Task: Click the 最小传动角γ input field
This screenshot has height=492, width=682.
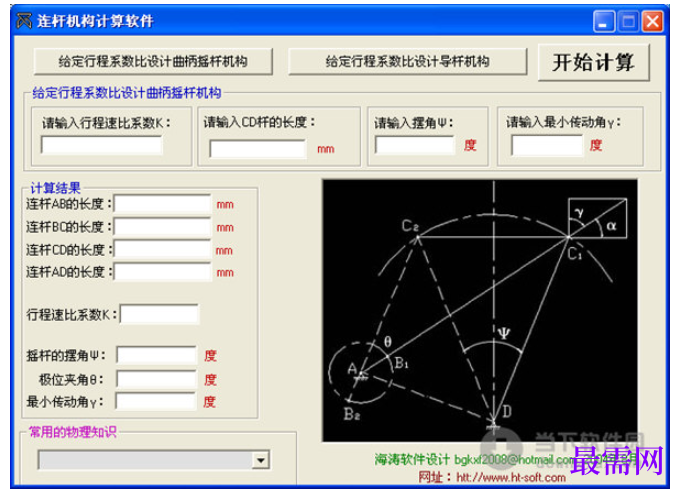Action: click(547, 144)
